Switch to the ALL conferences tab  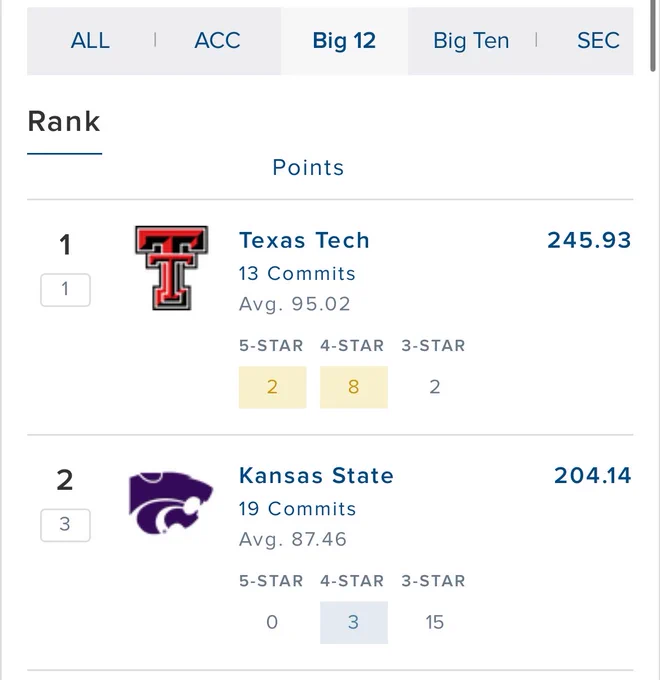tap(90, 41)
